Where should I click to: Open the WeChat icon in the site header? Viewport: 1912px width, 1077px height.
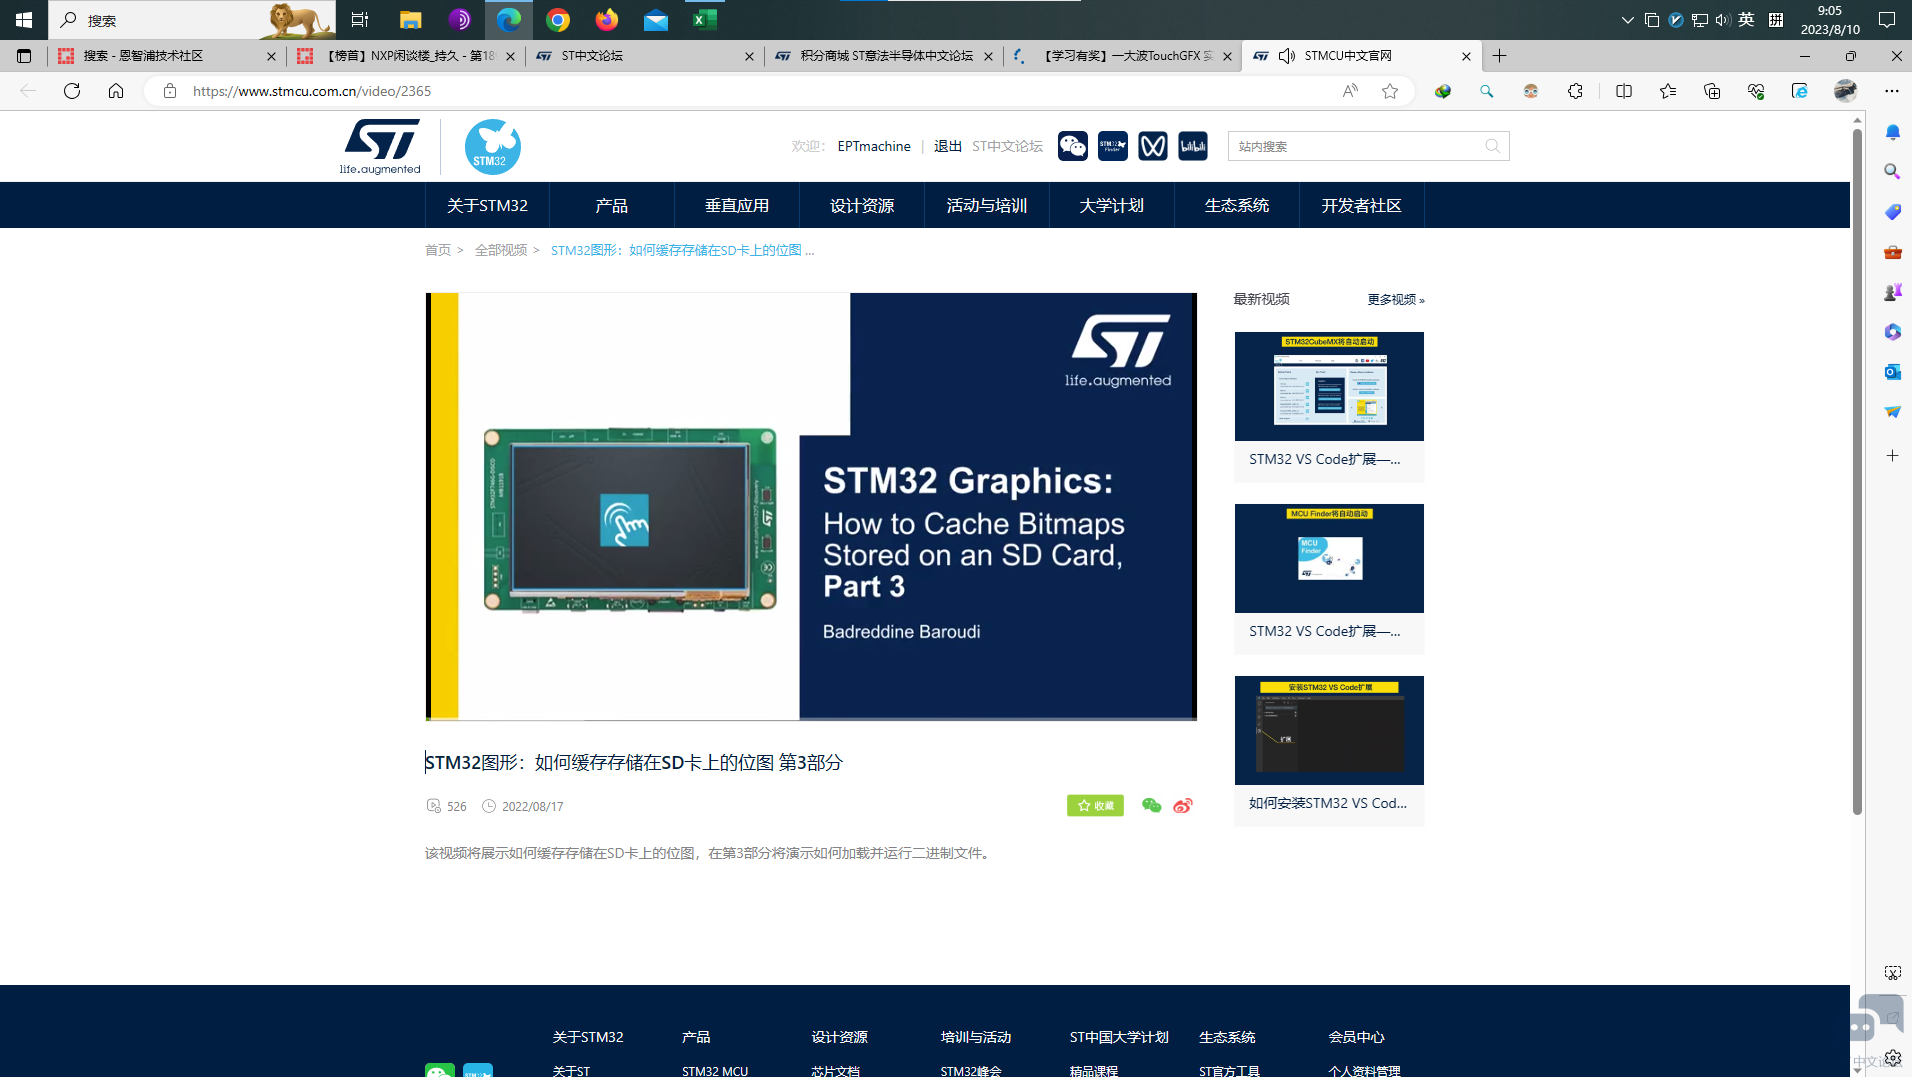click(1073, 146)
